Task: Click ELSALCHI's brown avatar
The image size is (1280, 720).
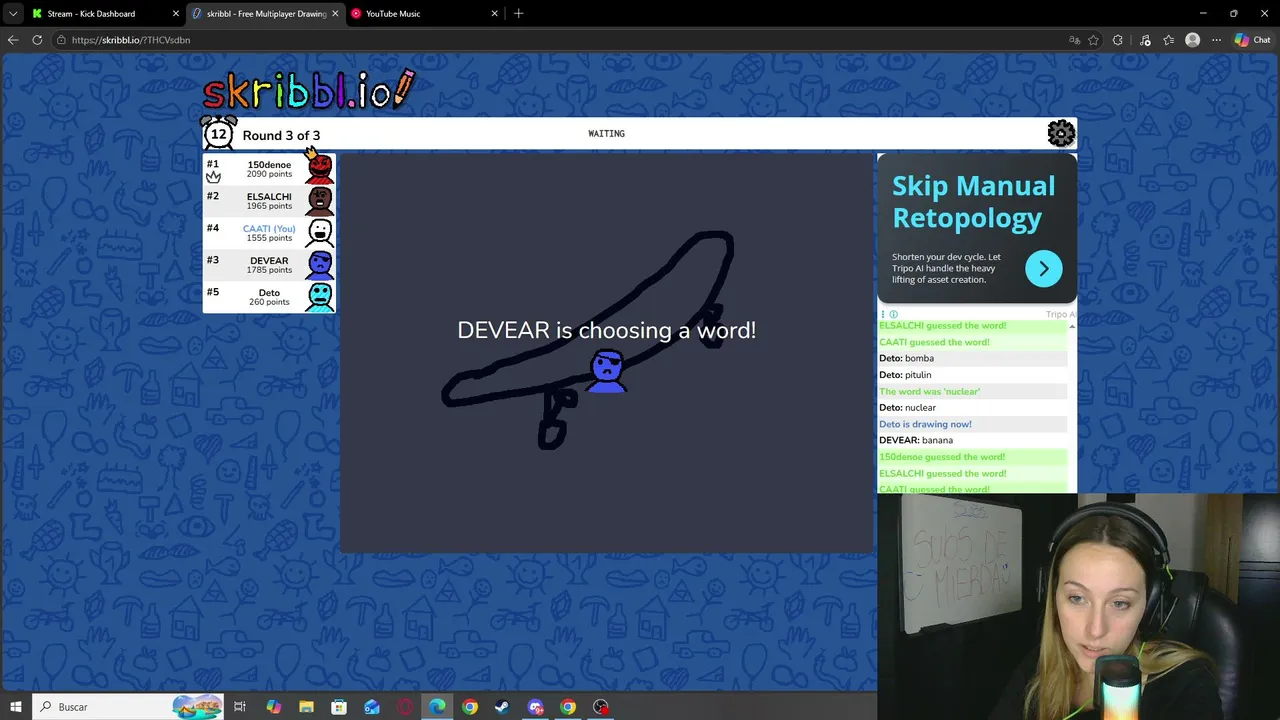Action: tap(319, 201)
